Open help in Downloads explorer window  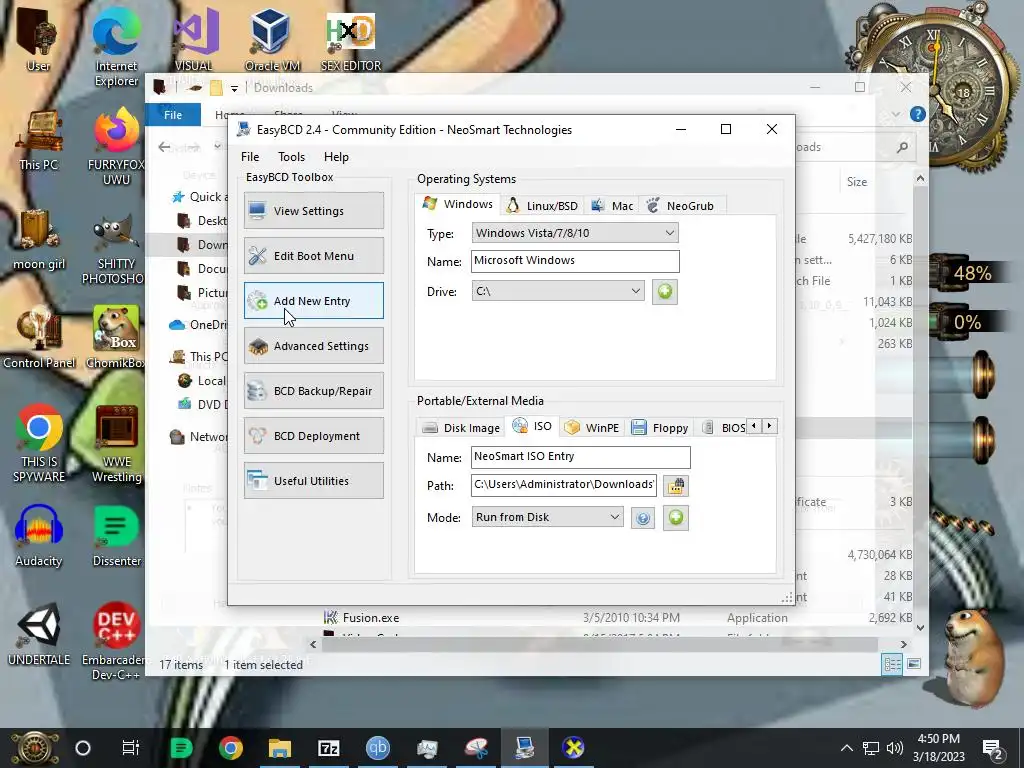(x=918, y=114)
